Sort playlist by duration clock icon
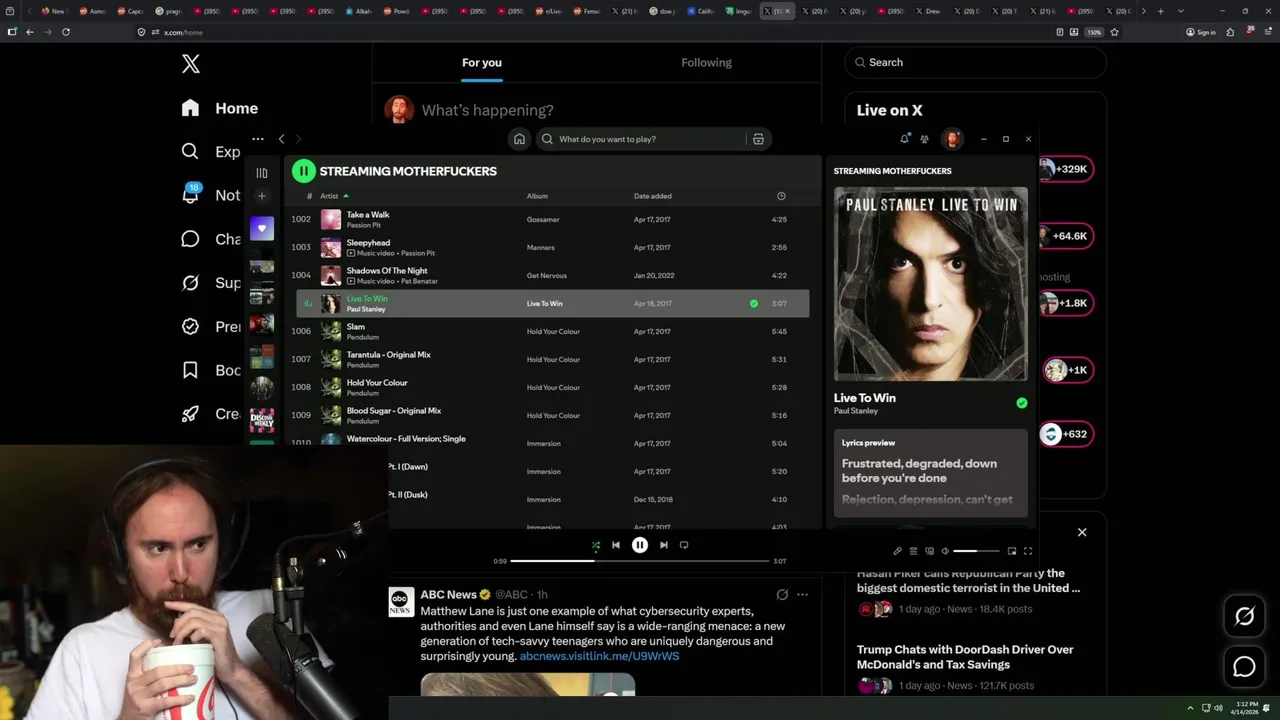The width and height of the screenshot is (1280, 720). tap(781, 196)
